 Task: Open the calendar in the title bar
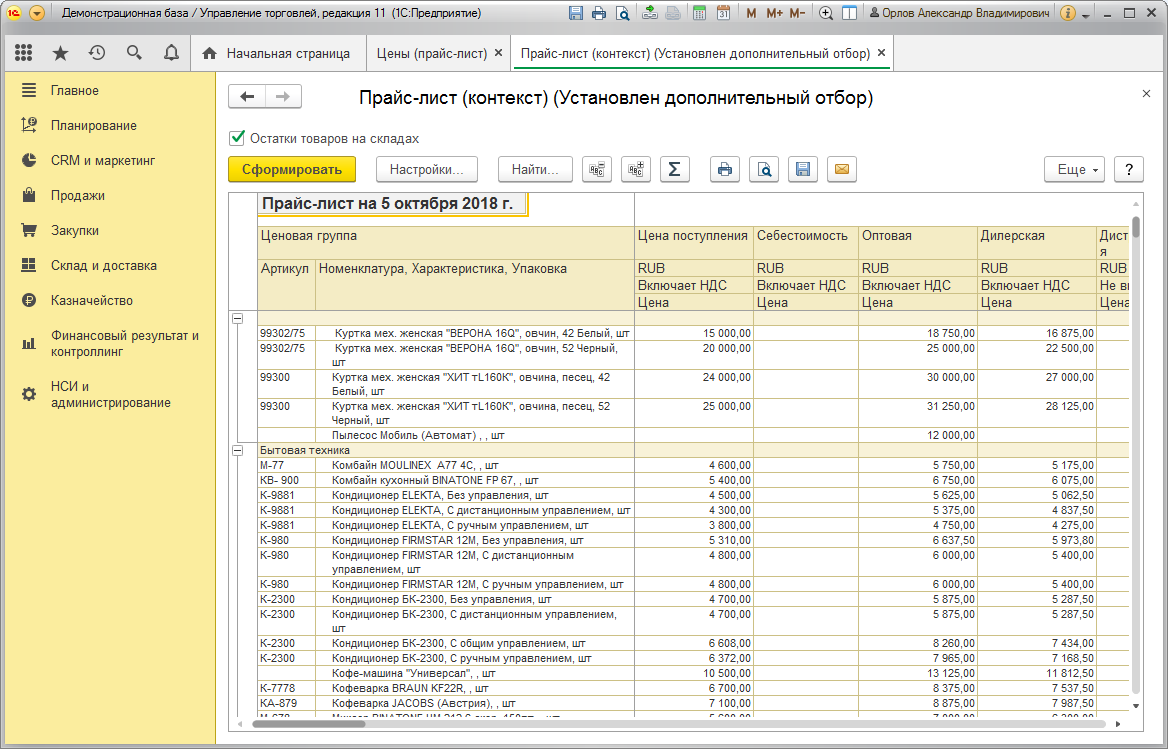[723, 13]
